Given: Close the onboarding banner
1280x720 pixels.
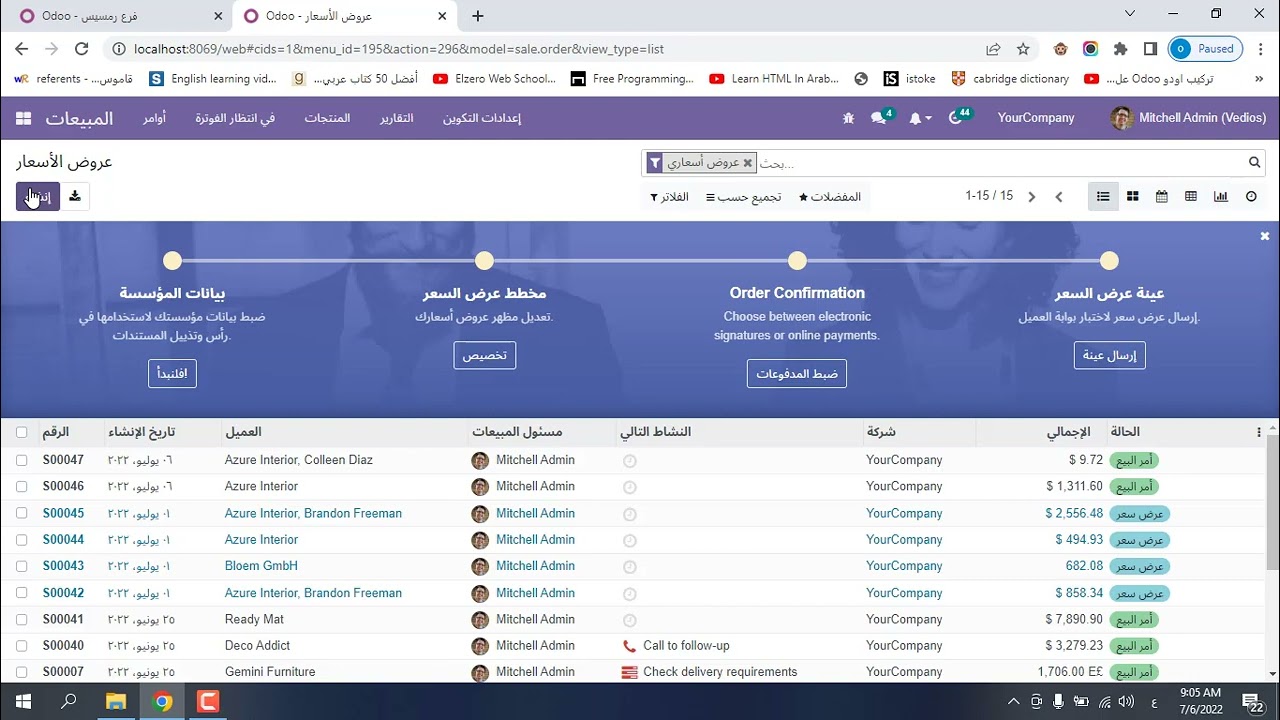Looking at the screenshot, I should pos(1264,236).
